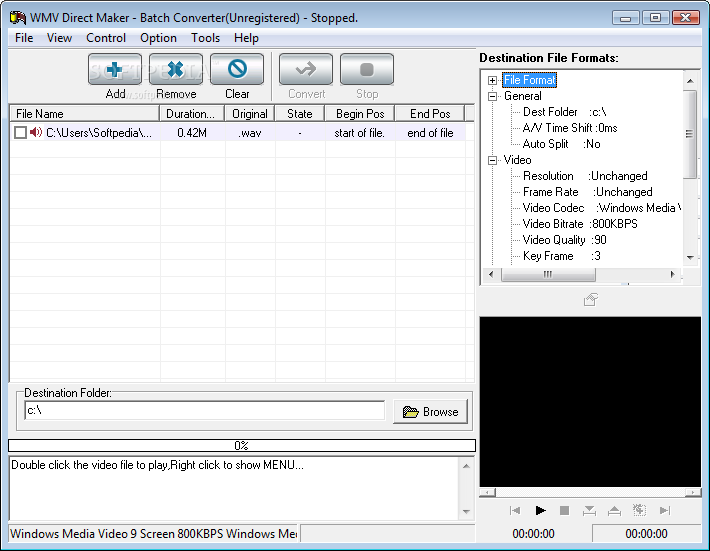Click the 0% conversion progress bar
Screen dimensions: 710x551
coord(242,446)
